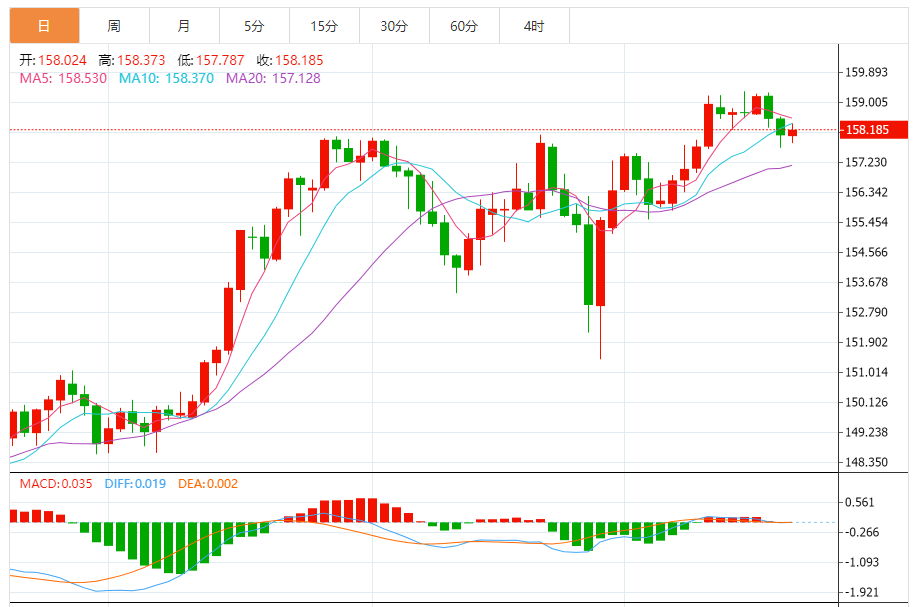
Task: Click the -1.921 MACD axis label
Action: (862, 592)
